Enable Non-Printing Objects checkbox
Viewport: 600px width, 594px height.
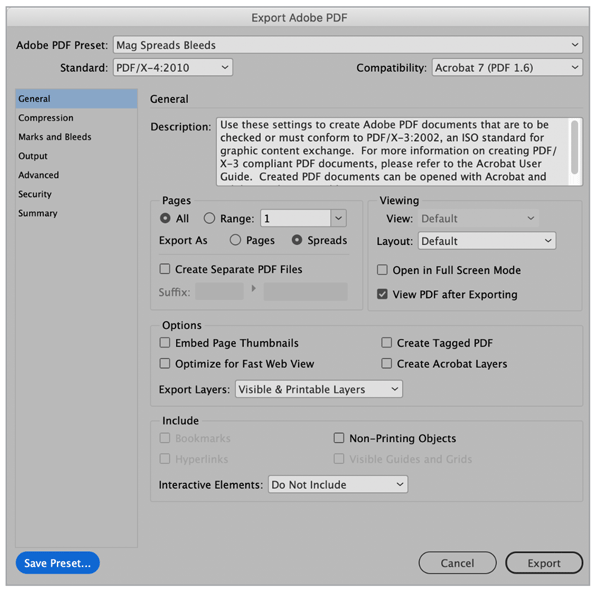339,438
